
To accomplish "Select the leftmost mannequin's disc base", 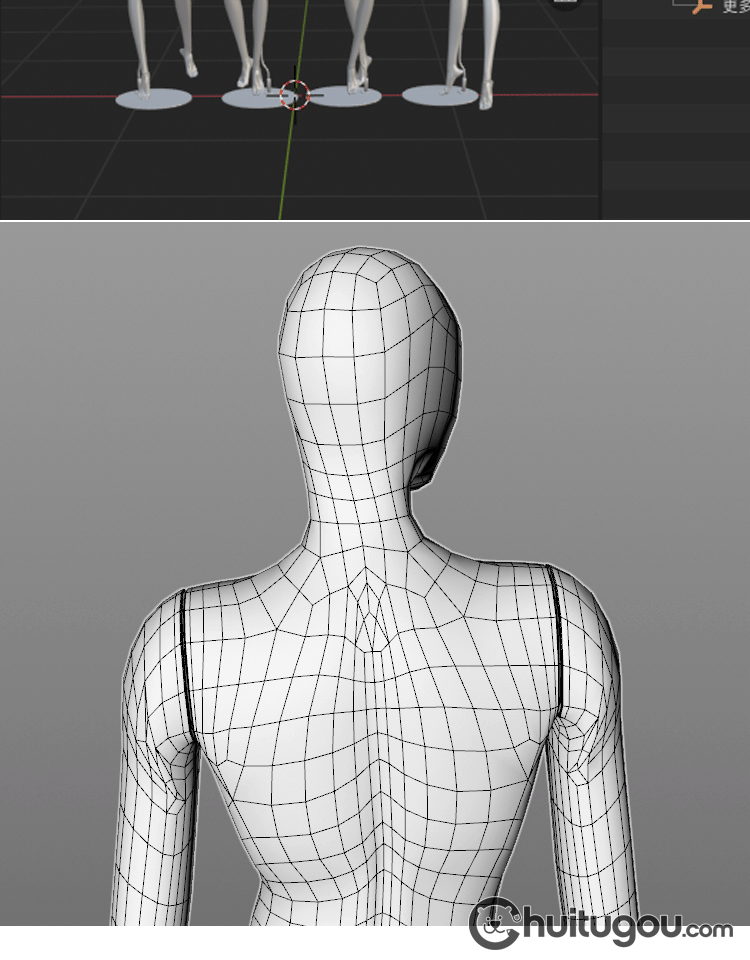I will [x=152, y=98].
